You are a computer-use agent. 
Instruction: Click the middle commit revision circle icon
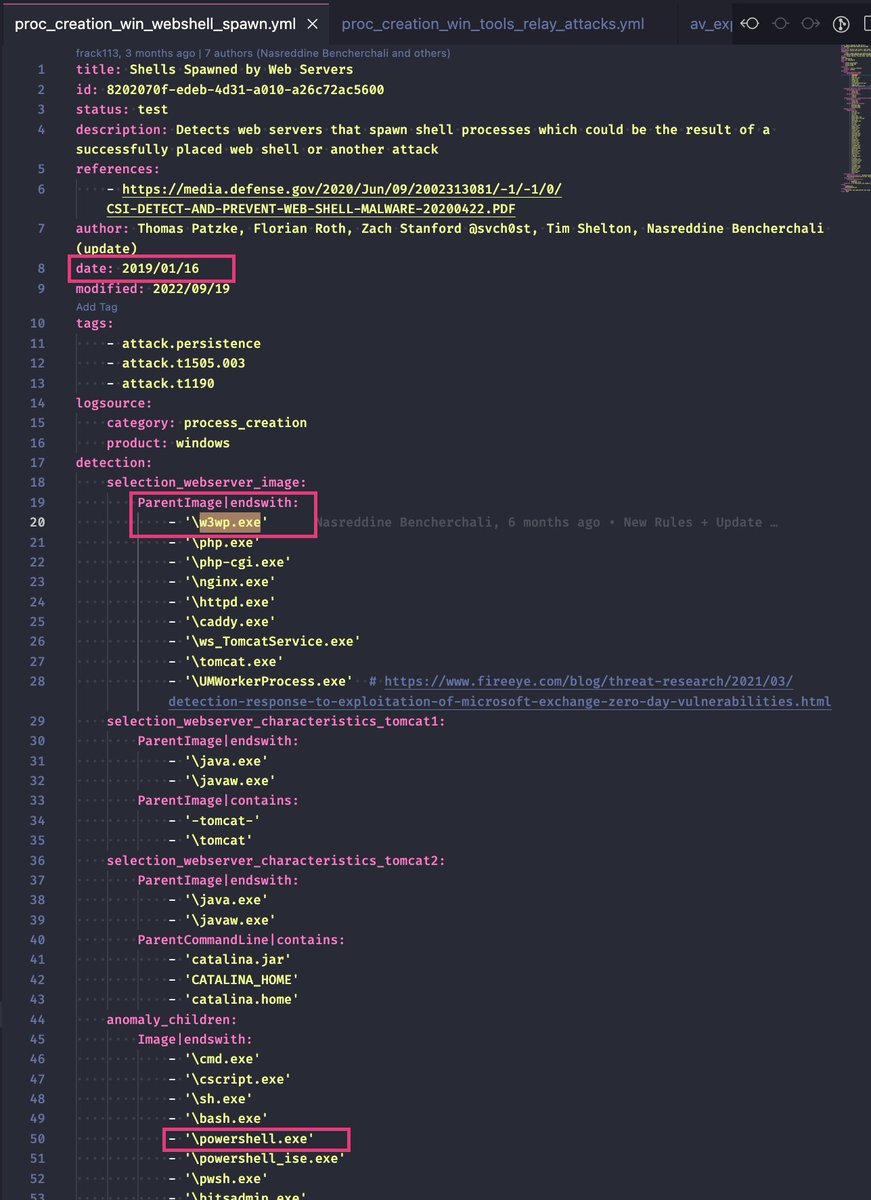pyautogui.click(x=781, y=23)
